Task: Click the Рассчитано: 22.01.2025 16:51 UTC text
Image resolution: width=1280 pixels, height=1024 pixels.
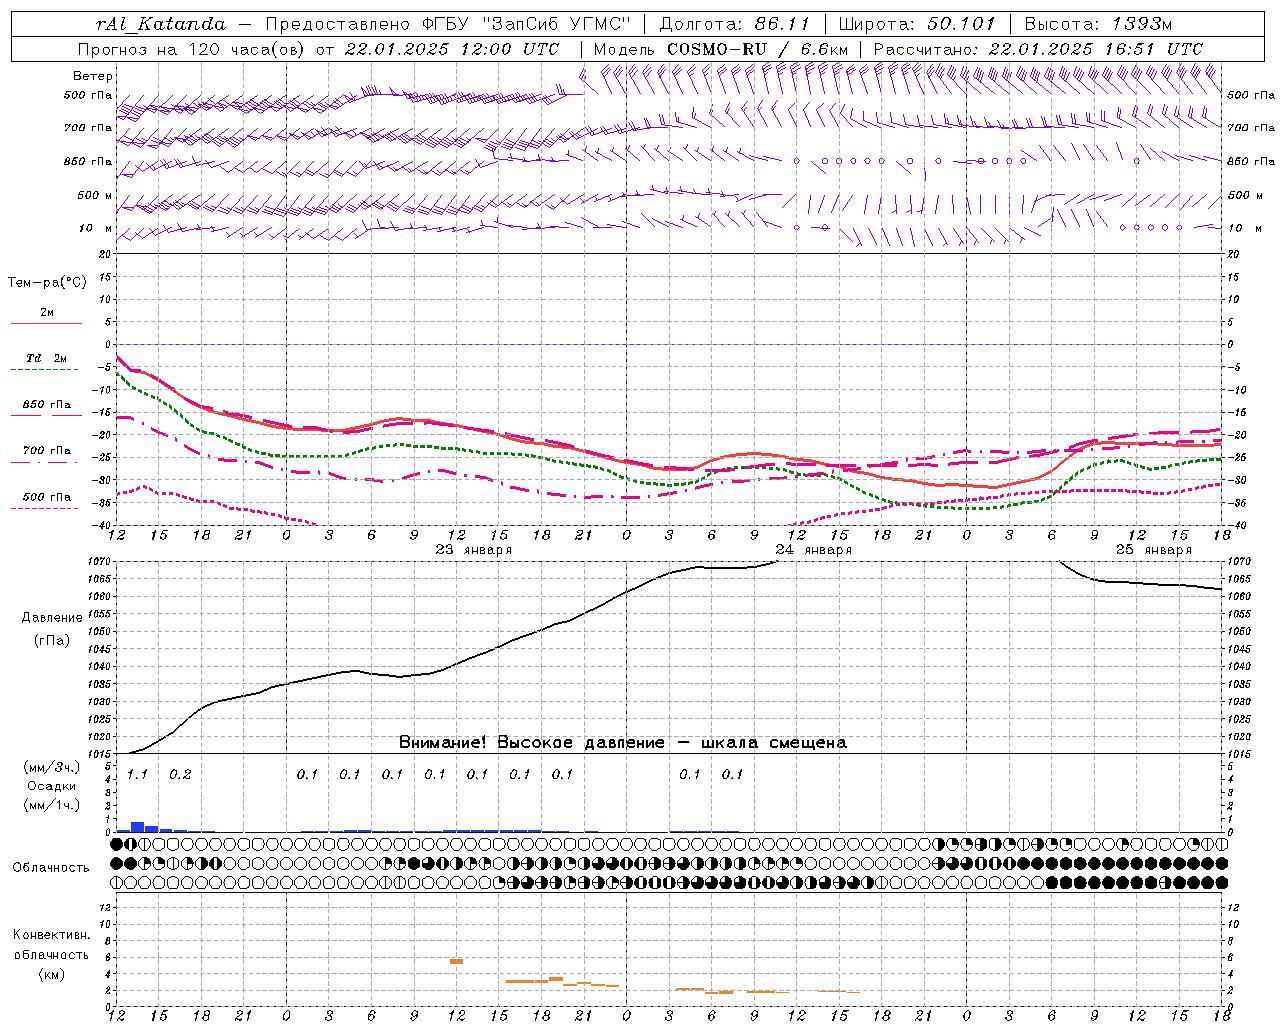Action: click(x=1038, y=49)
